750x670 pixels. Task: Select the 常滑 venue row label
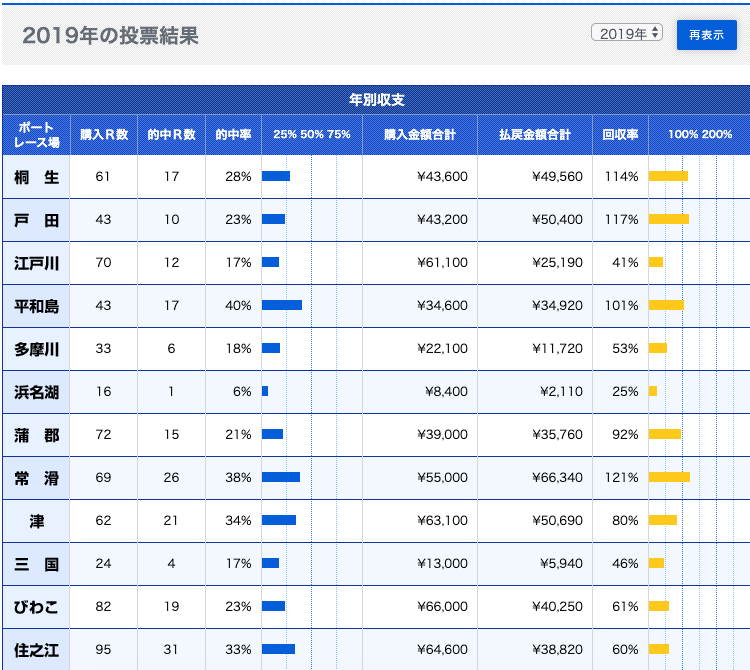coord(36,478)
